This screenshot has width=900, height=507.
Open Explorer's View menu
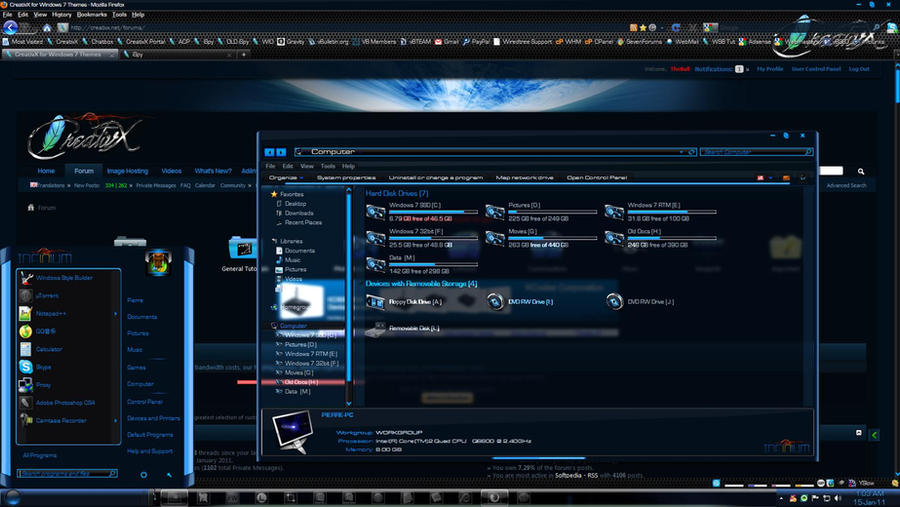pyautogui.click(x=307, y=166)
